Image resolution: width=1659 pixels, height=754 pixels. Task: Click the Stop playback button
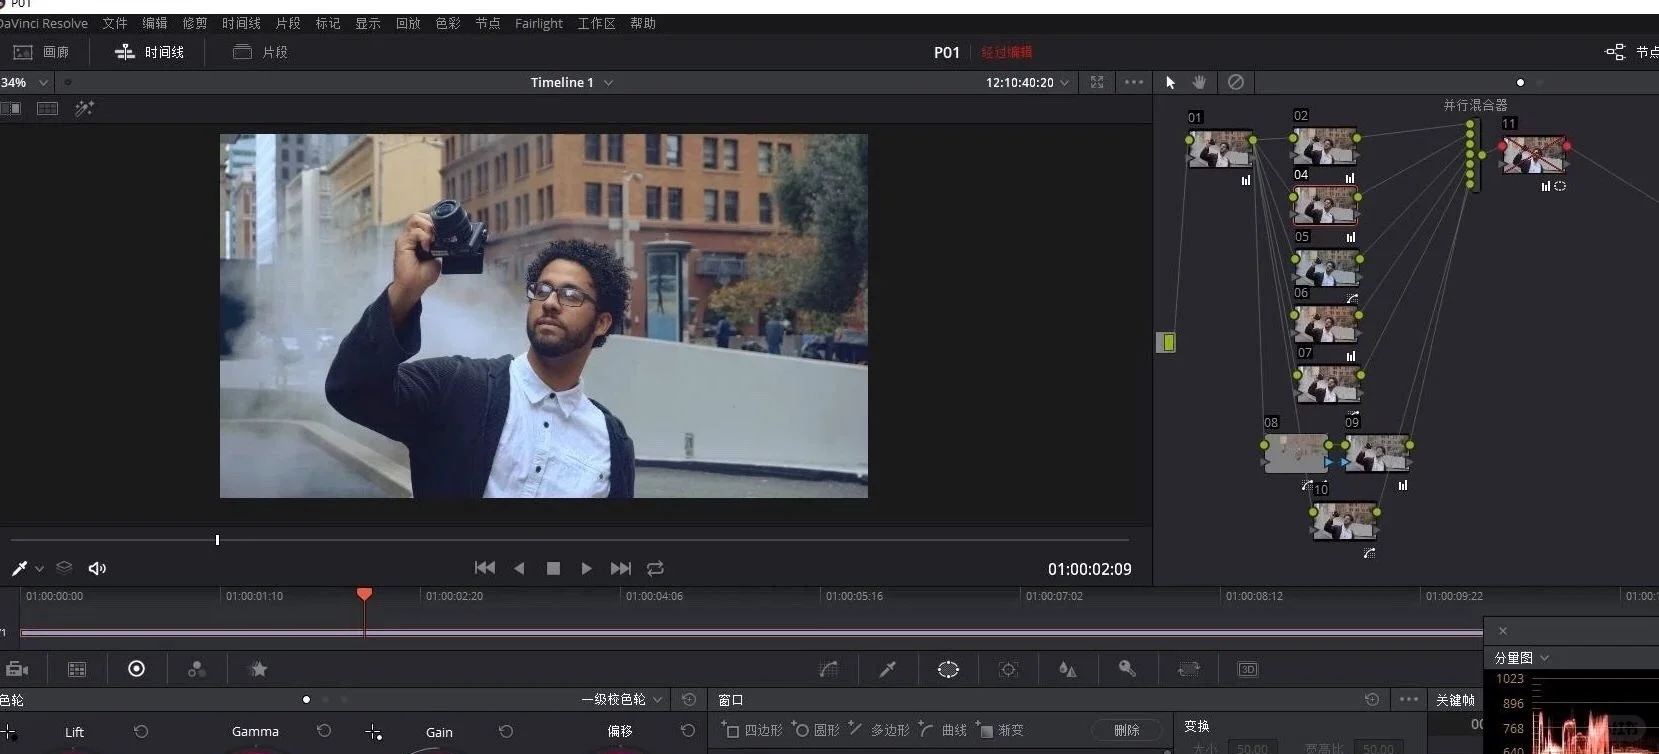(553, 568)
